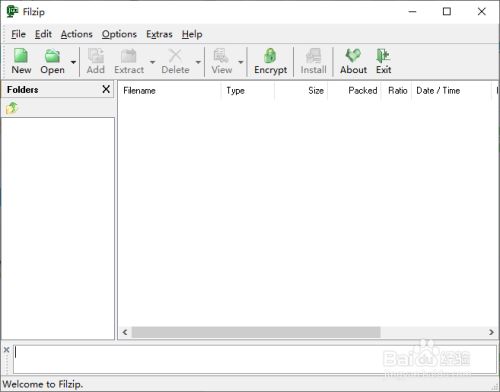Go up one folder level icon
Viewport: 500px width, 392px height.
pos(12,108)
